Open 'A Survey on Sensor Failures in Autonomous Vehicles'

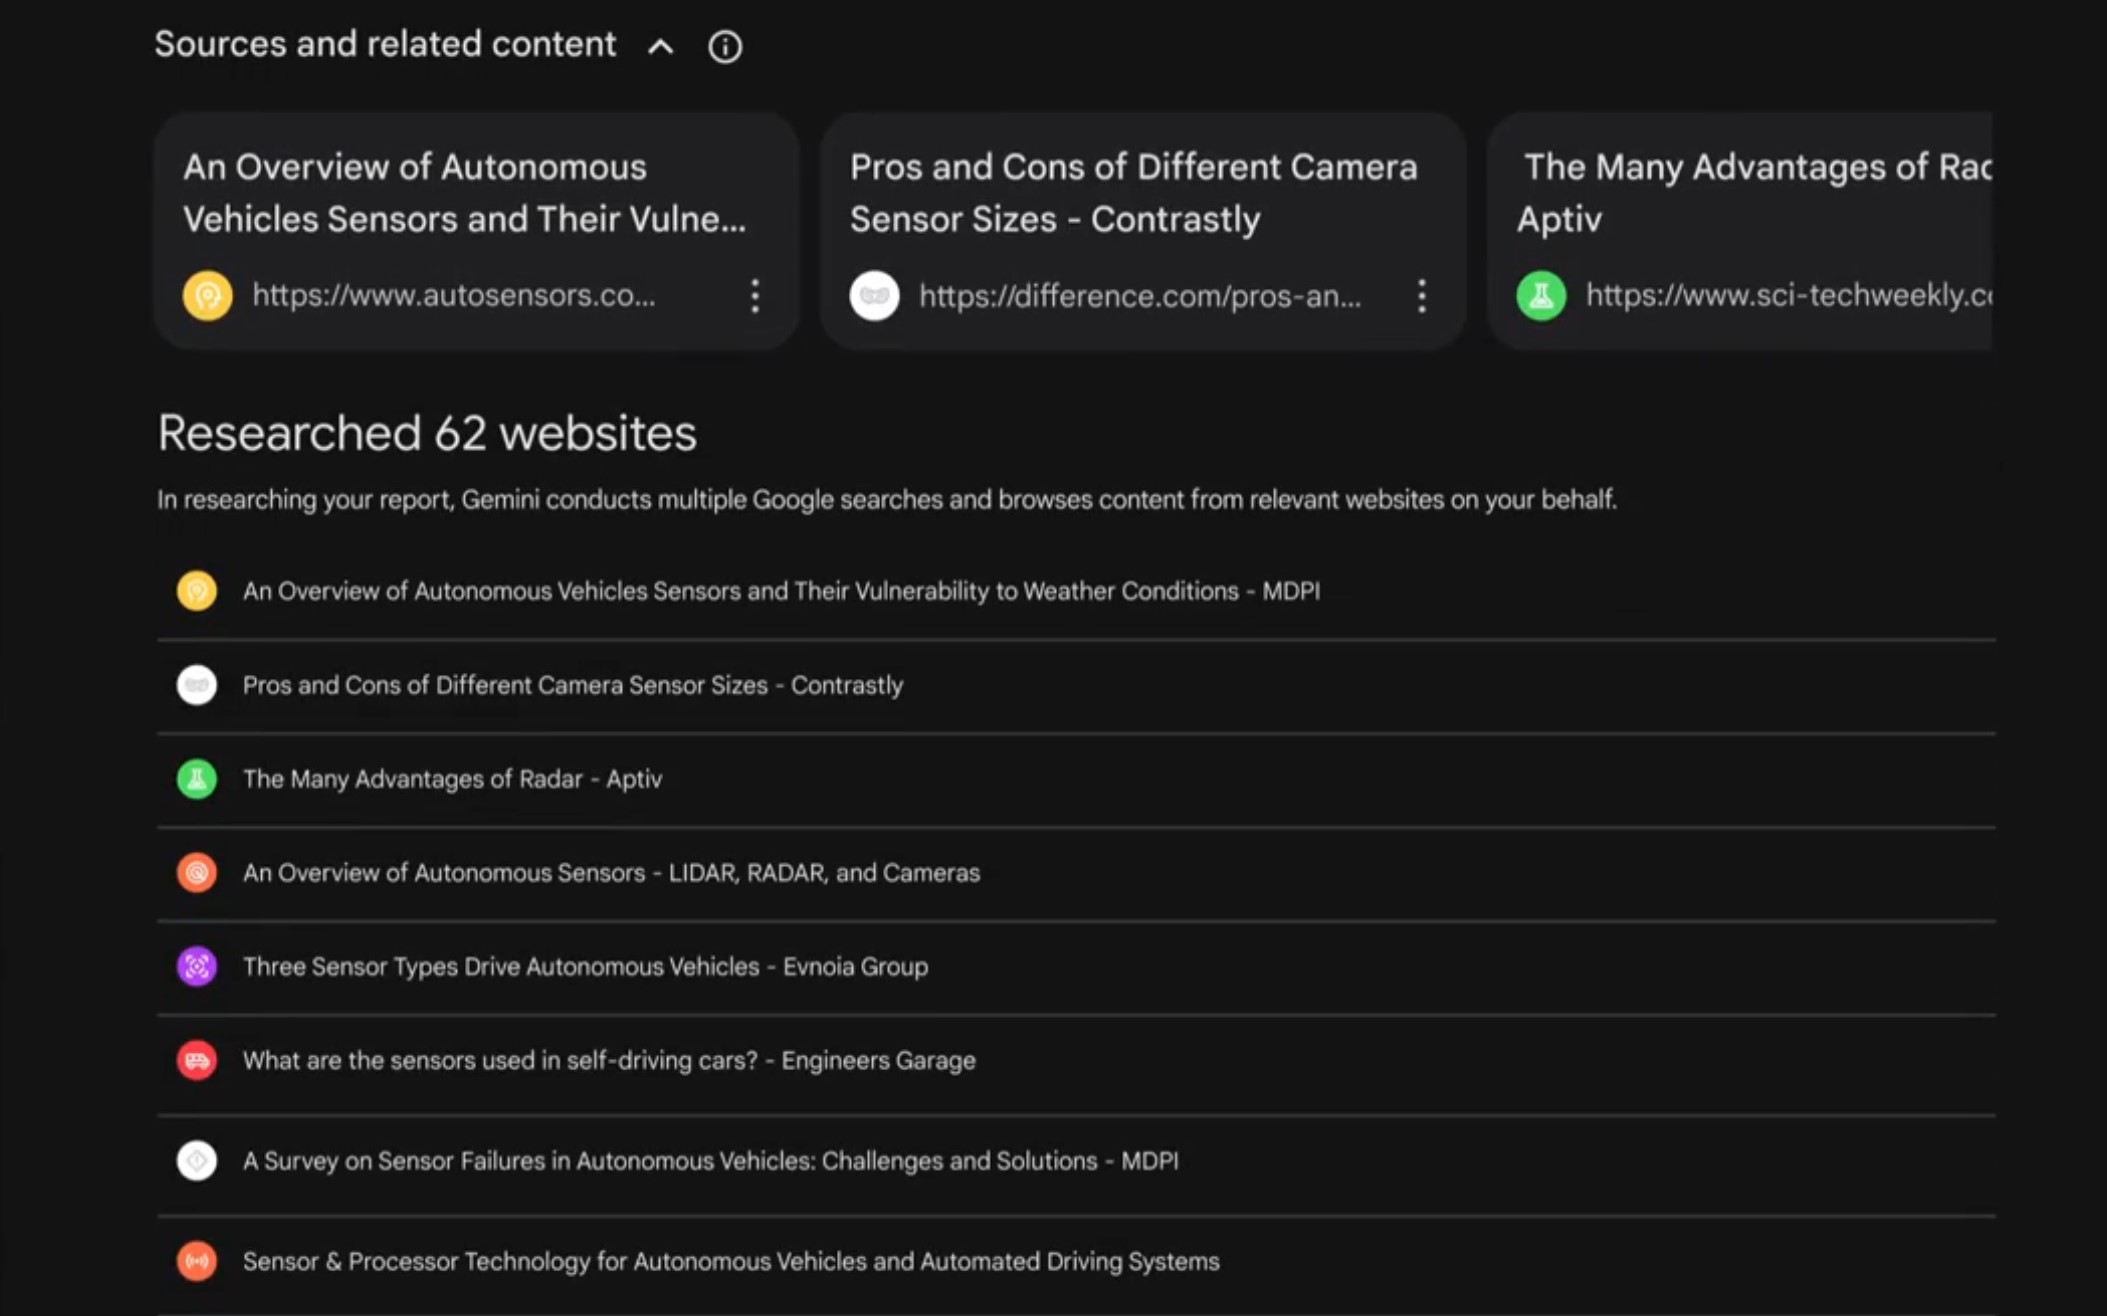(710, 1161)
